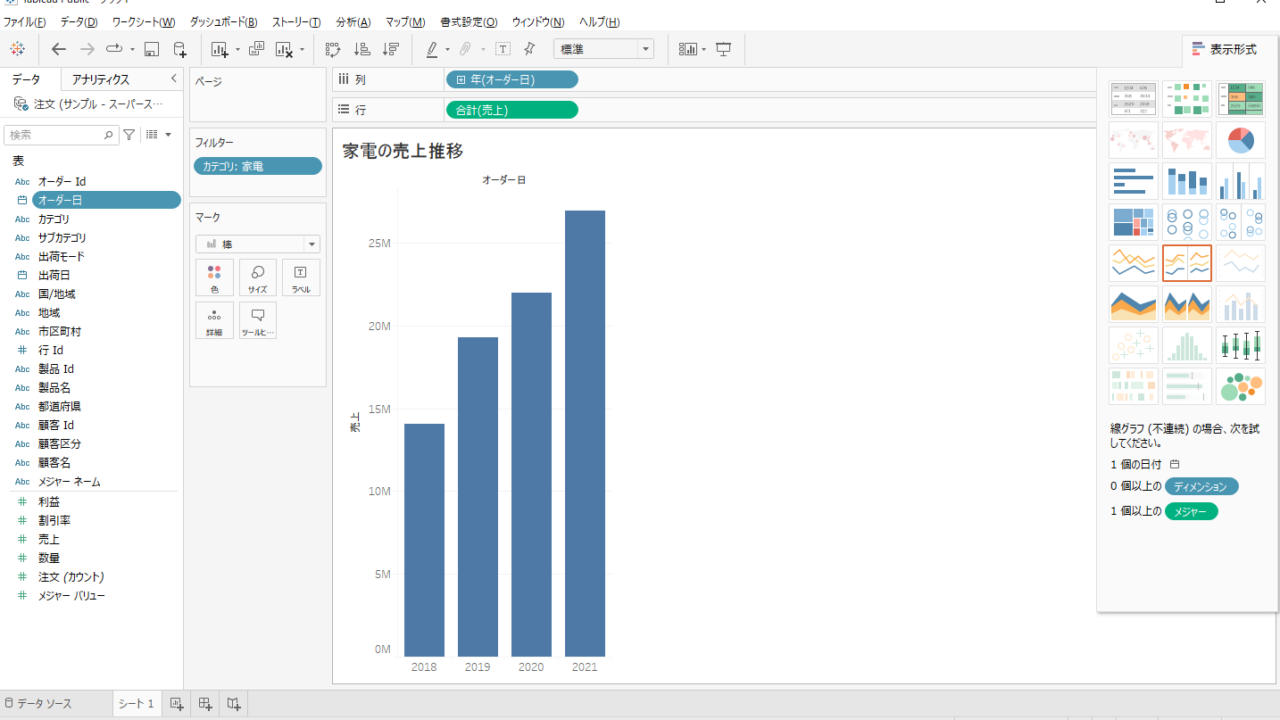Add new story from the bottom tab bar
Screen dimensions: 1280x720
point(233,704)
